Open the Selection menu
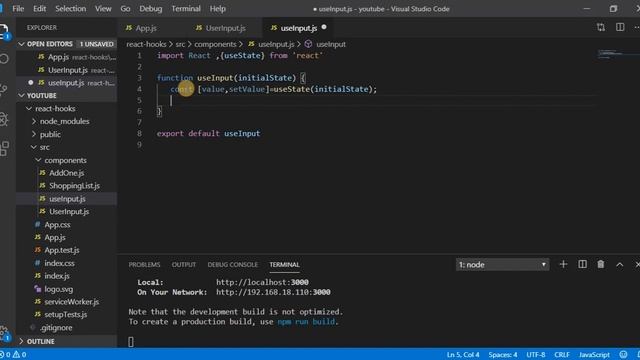640x360 pixels. click(71, 9)
